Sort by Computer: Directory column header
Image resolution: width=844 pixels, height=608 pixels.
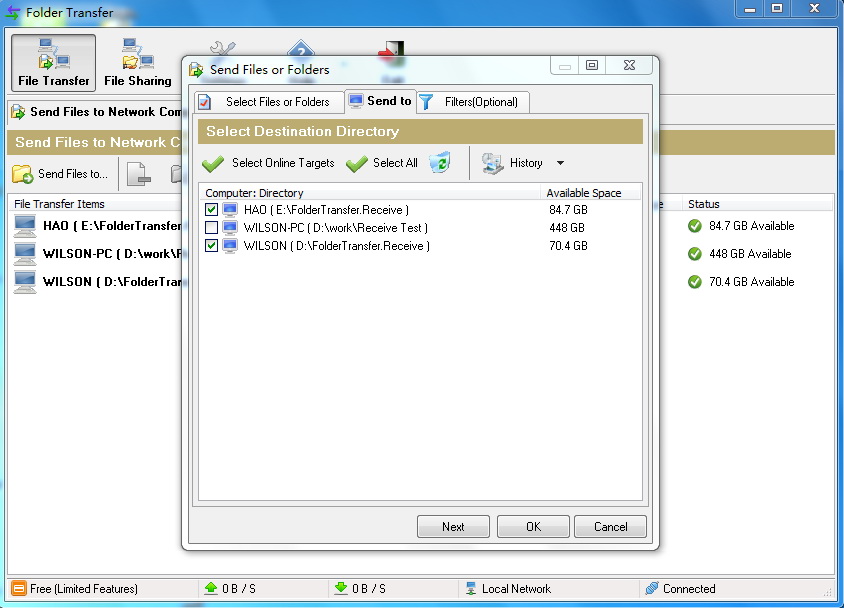(369, 193)
